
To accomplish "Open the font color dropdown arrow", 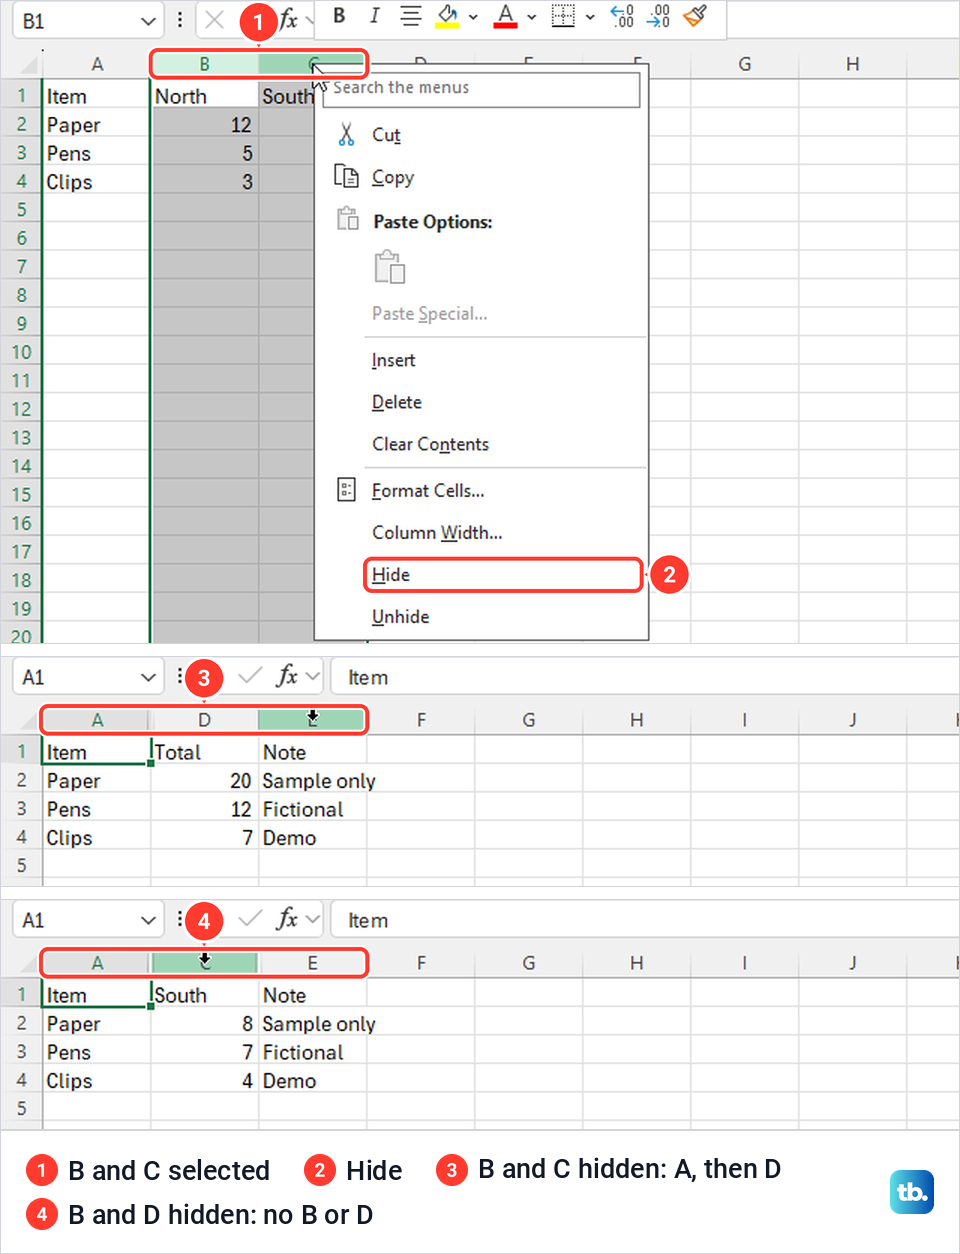I will pyautogui.click(x=532, y=17).
